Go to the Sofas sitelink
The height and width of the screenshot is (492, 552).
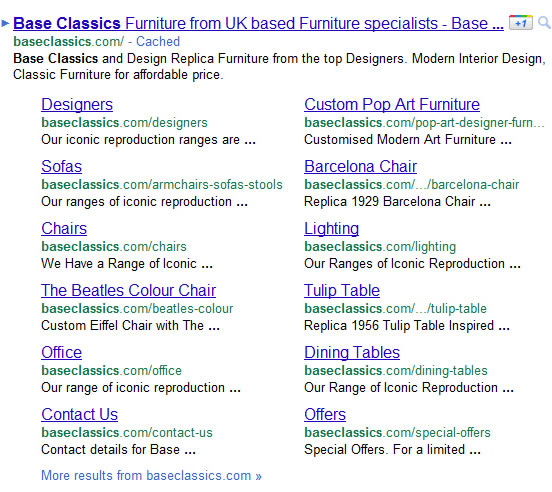[x=61, y=166]
